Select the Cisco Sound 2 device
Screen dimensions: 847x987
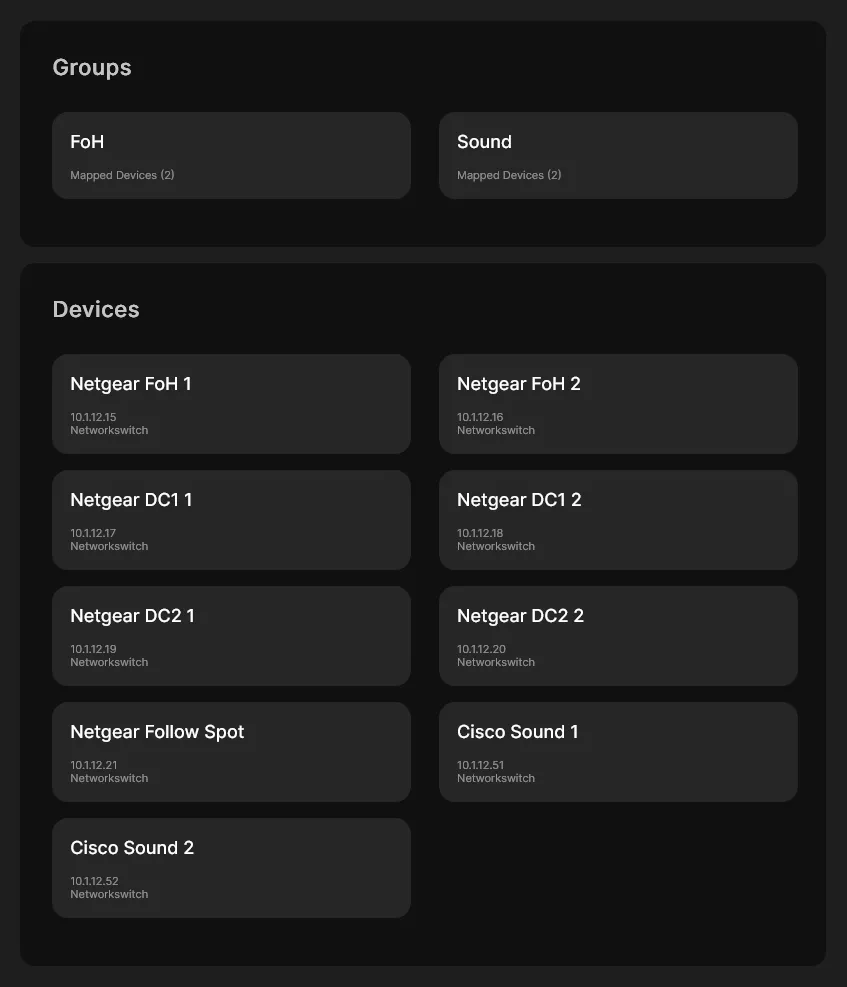[x=231, y=867]
